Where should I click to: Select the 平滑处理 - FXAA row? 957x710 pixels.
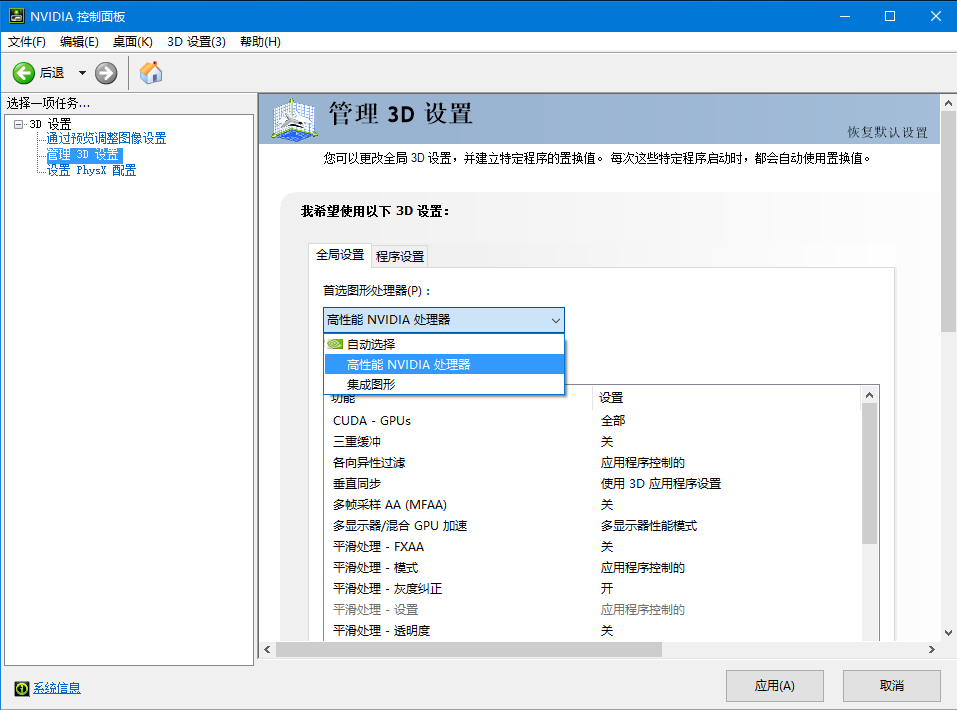(x=592, y=546)
